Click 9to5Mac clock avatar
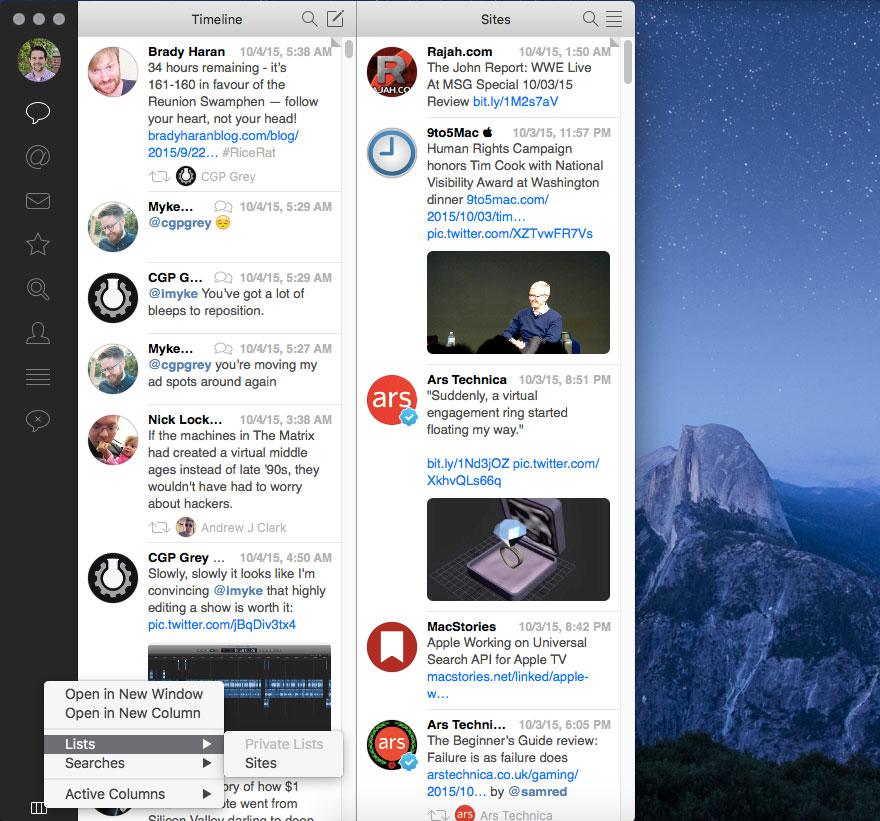Screen dimensions: 880x821 [392, 153]
